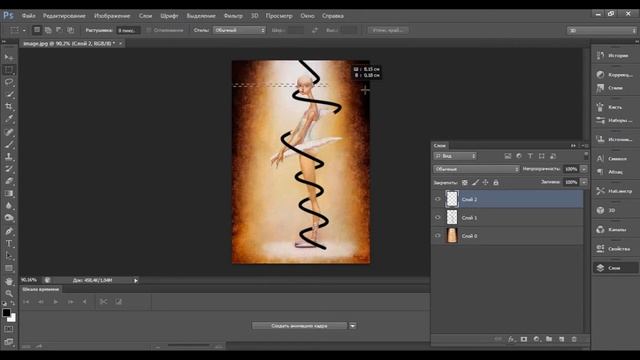Click the Растушевка feather input field

tap(128, 30)
